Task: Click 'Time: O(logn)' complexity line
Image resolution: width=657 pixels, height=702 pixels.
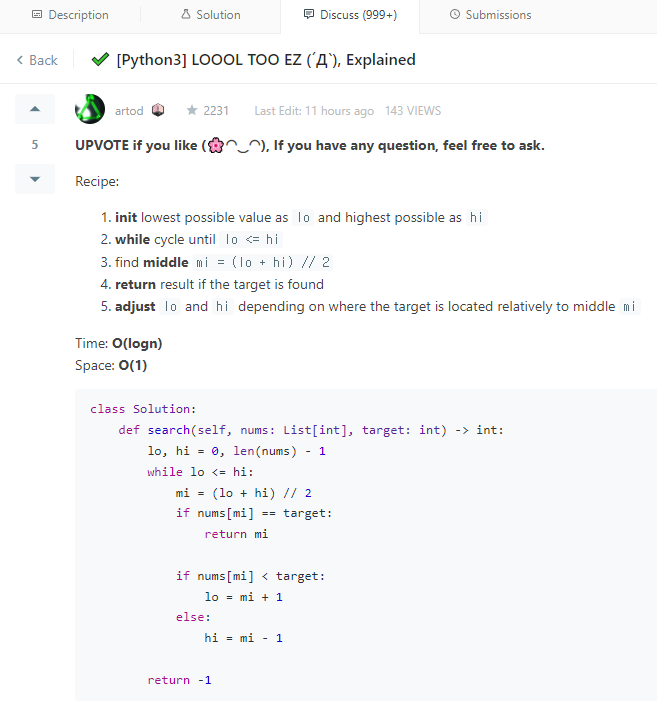Action: 119,343
